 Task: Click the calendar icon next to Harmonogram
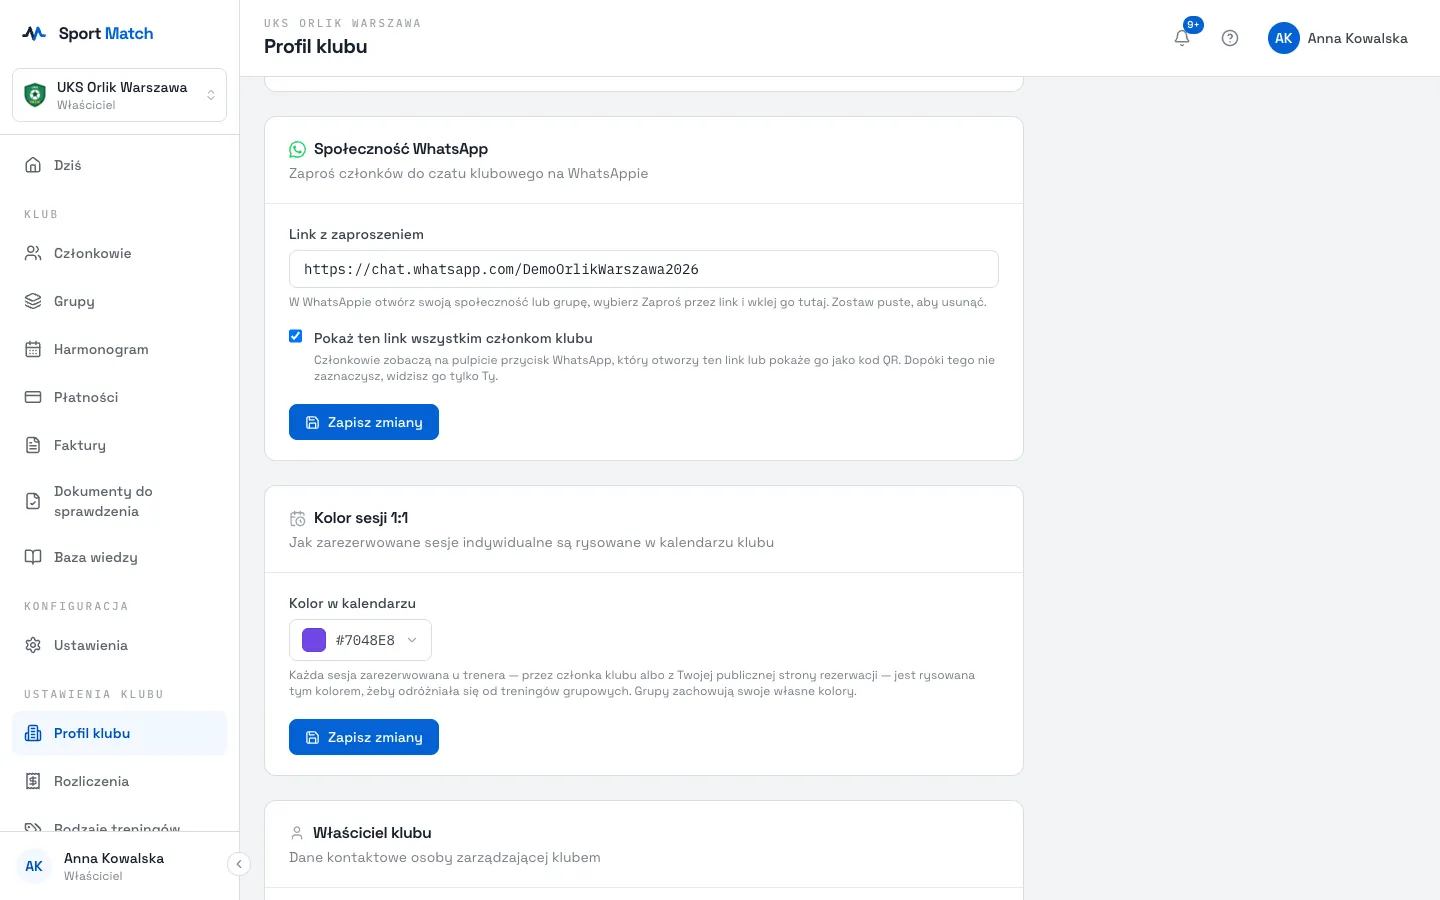[x=33, y=349]
